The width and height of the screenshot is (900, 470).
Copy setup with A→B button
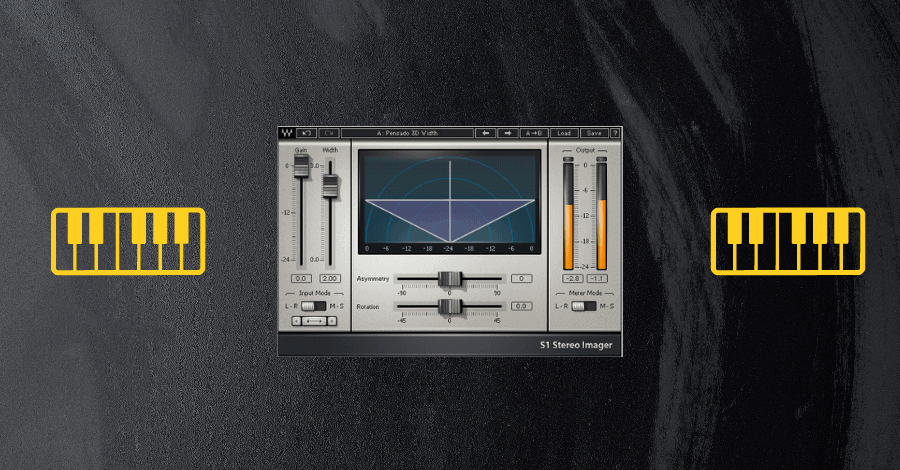[534, 133]
